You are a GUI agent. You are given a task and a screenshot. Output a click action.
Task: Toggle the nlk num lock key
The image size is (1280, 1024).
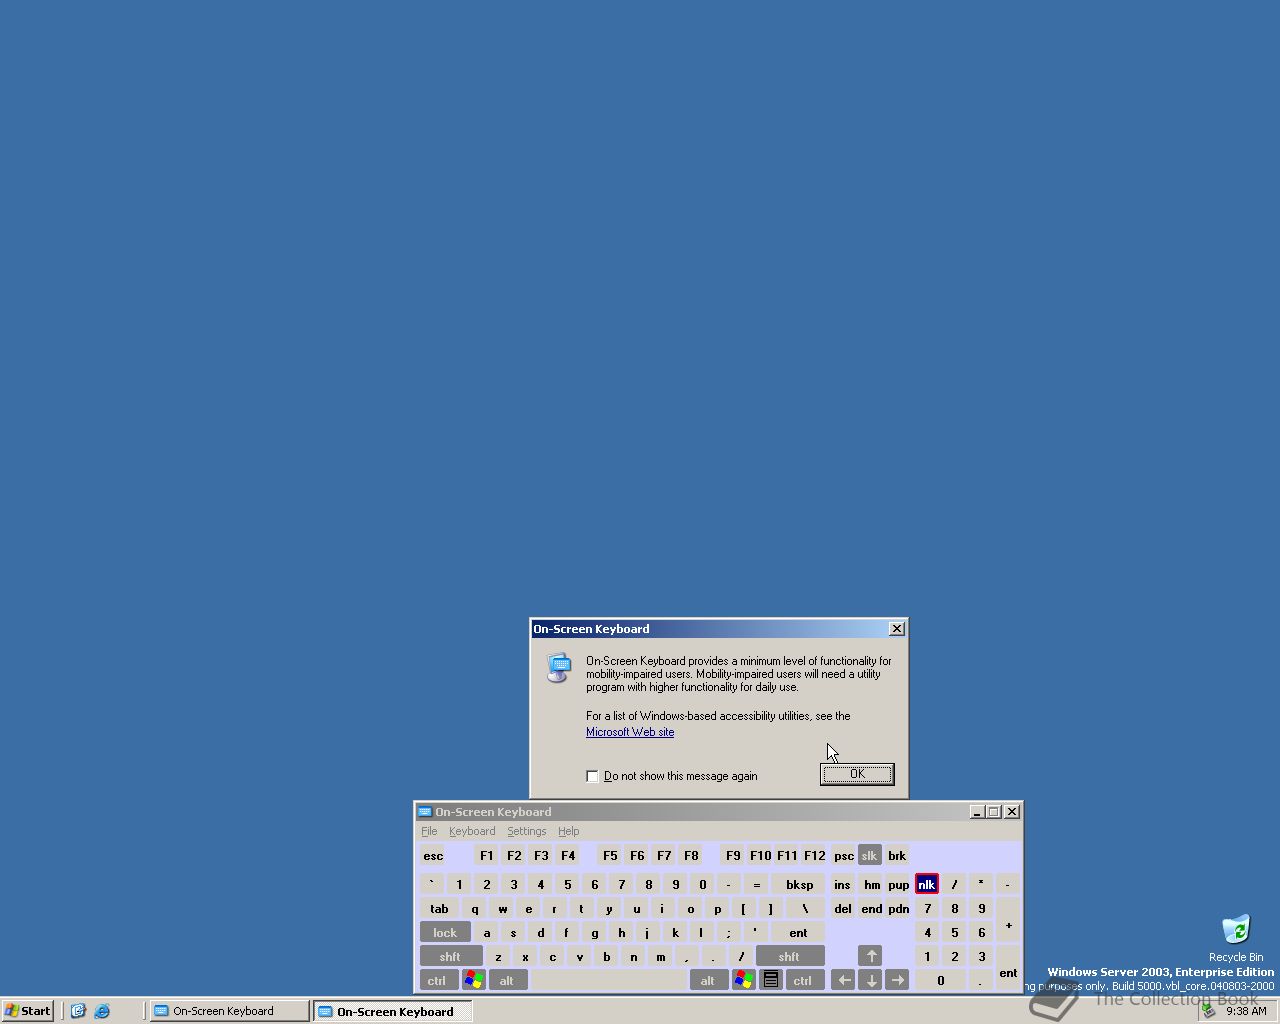[x=926, y=884]
